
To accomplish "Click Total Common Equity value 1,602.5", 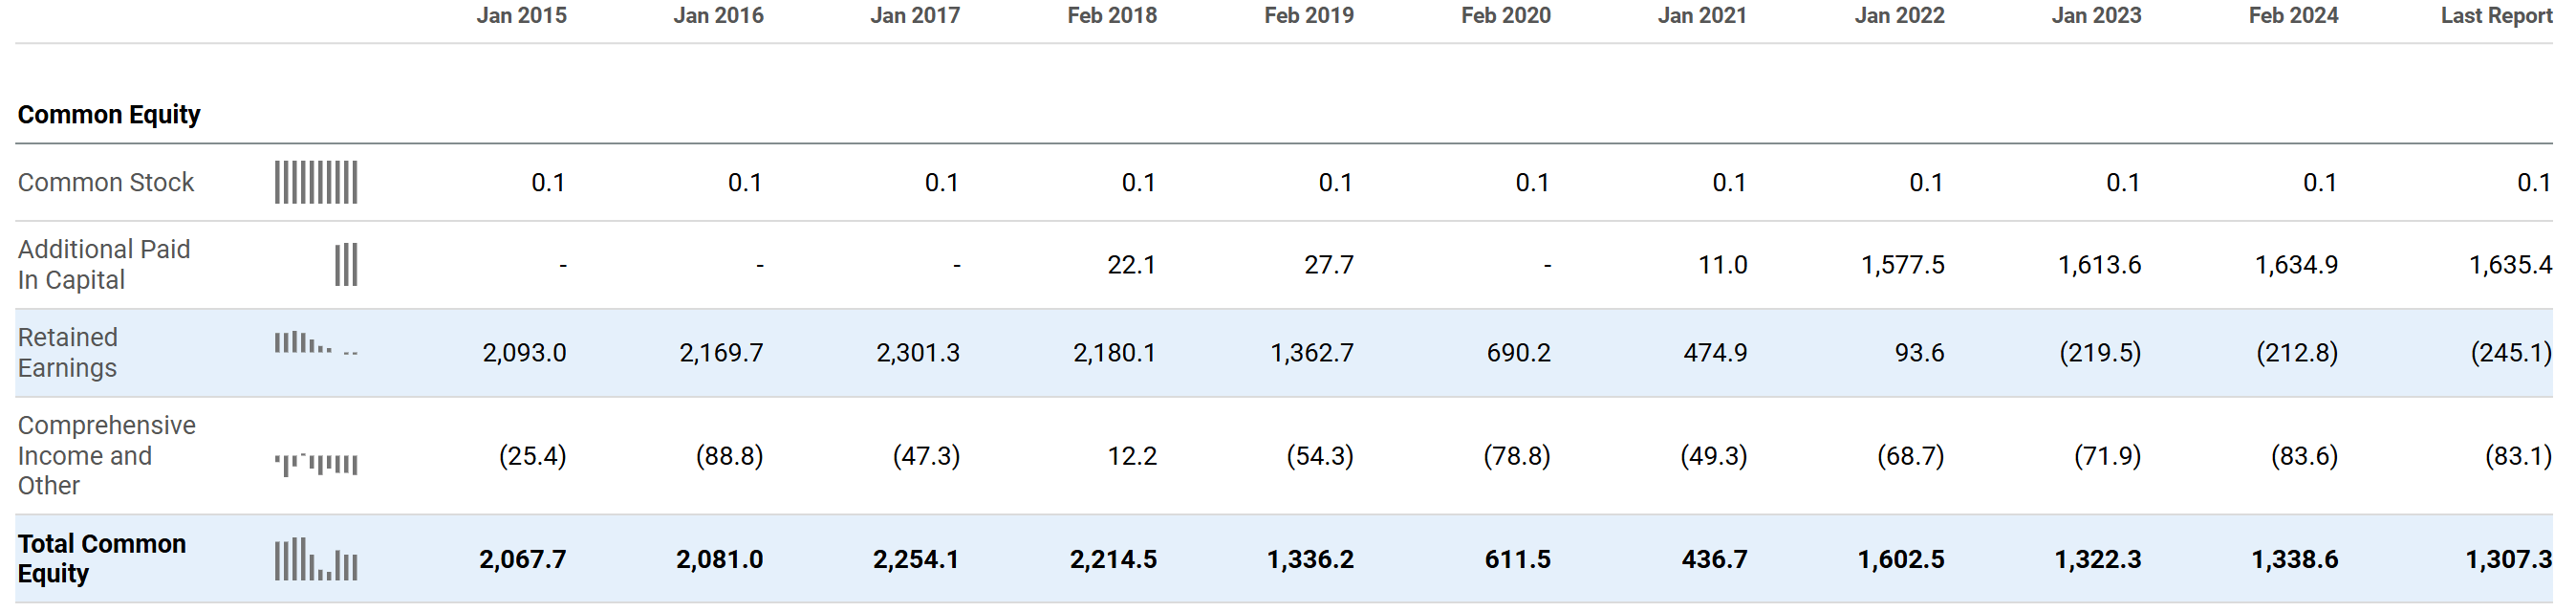I will point(1900,560).
